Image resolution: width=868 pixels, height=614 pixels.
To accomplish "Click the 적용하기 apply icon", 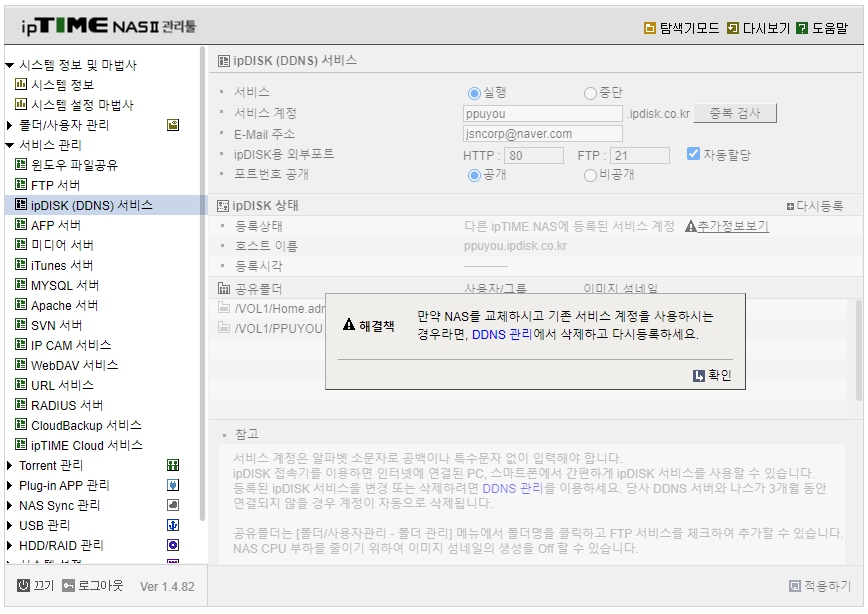I will tap(795, 586).
